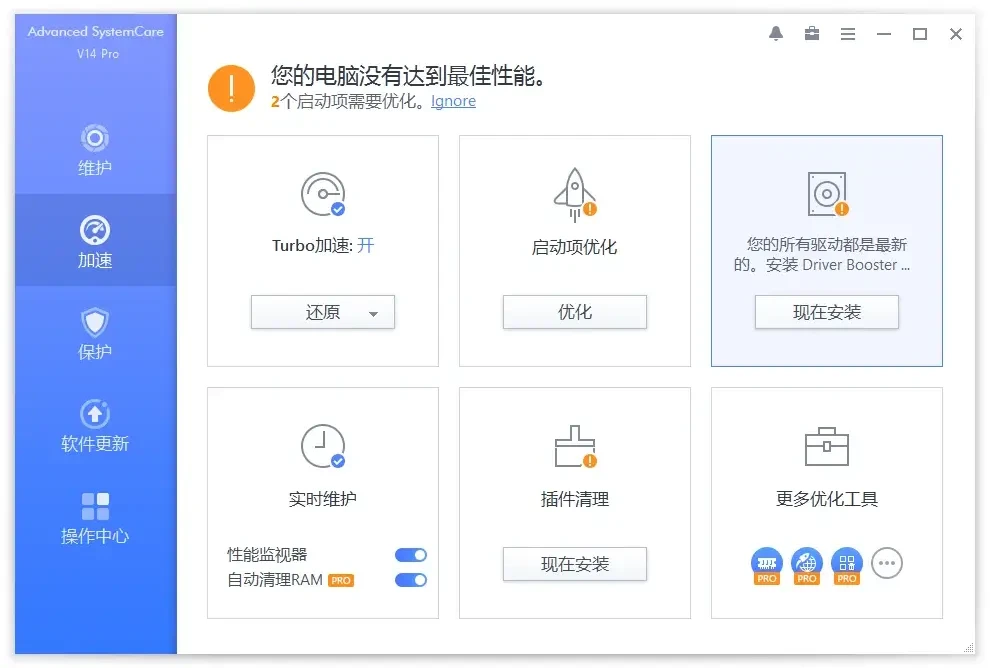Screen dimensions: 990x668
Task: Disable the 性能监视器 toggle
Action: pos(410,554)
